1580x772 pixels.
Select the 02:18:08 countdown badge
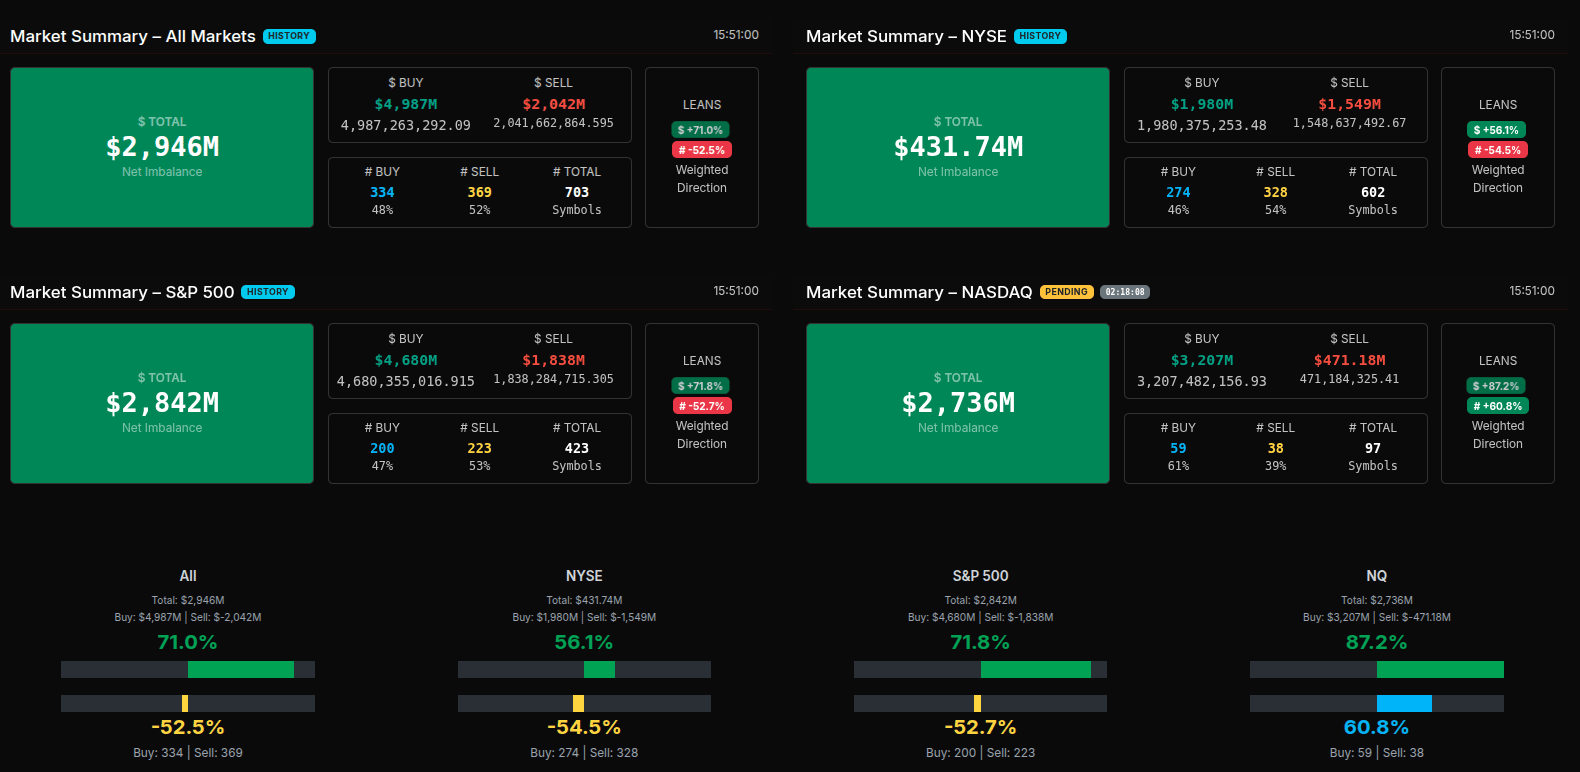pos(1125,292)
